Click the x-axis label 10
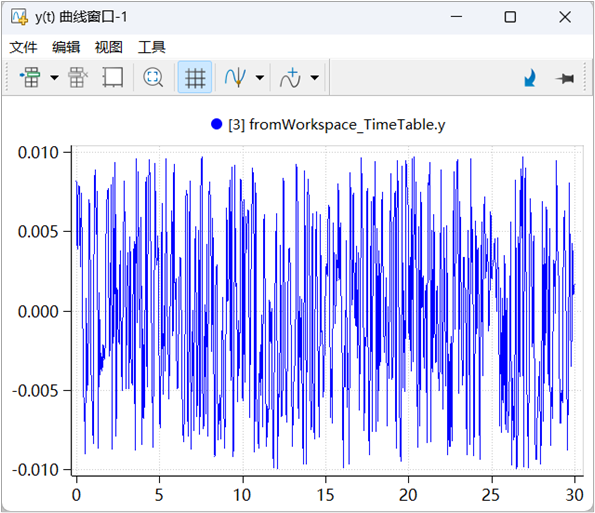 point(242,495)
